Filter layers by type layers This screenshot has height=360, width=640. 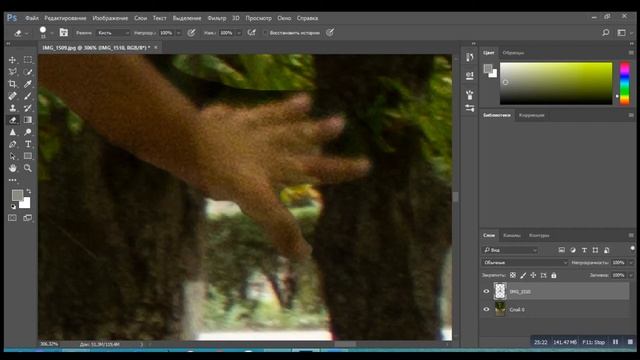(x=584, y=250)
